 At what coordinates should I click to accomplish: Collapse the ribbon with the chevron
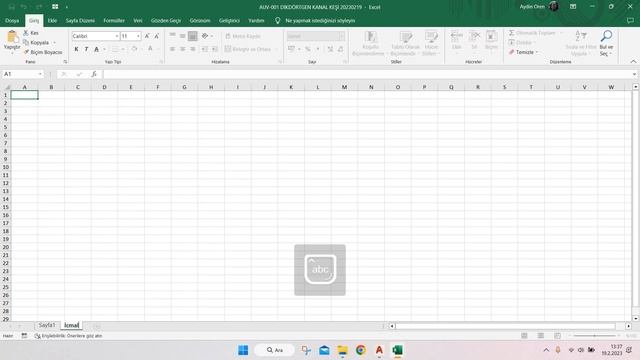[x=633, y=62]
